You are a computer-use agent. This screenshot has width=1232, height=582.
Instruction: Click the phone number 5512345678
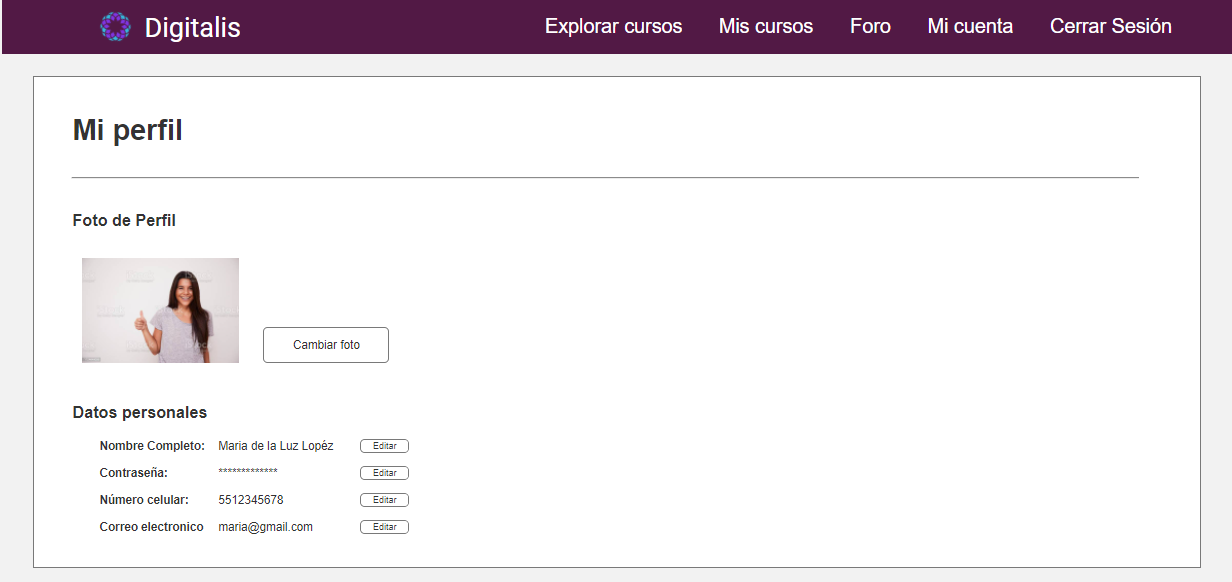point(251,500)
